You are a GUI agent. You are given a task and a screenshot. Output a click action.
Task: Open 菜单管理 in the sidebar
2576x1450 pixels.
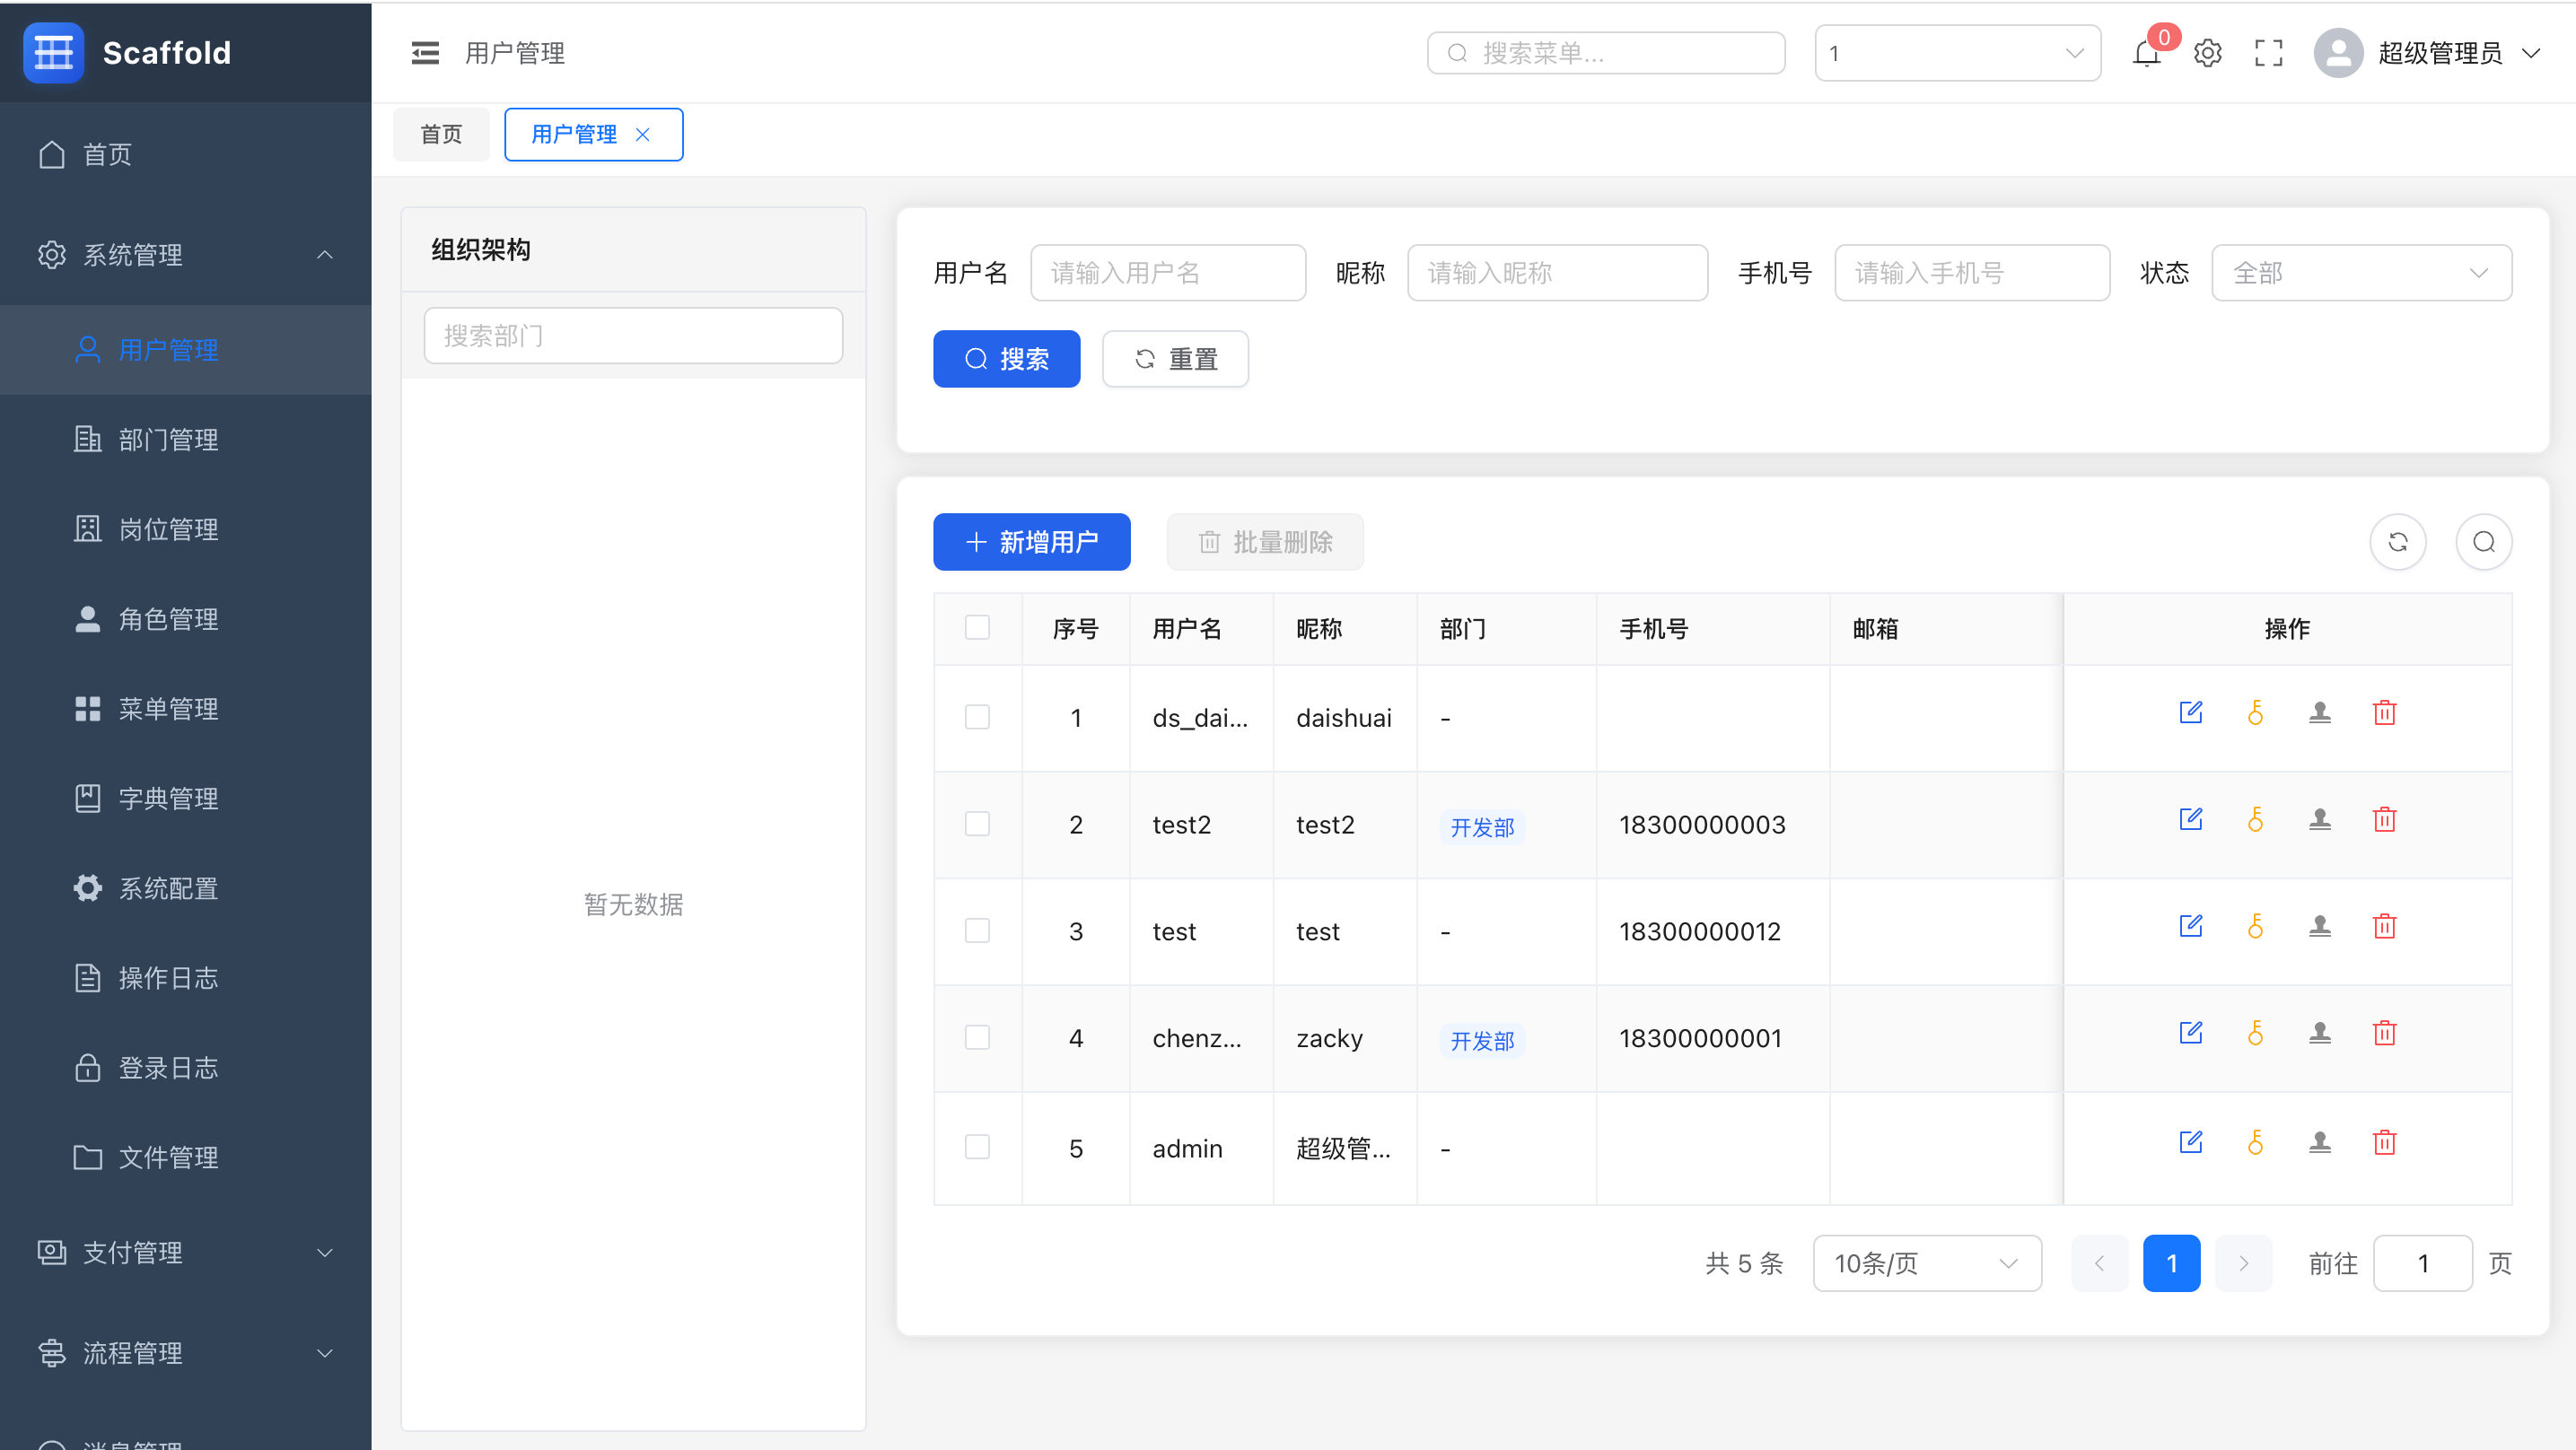point(186,709)
